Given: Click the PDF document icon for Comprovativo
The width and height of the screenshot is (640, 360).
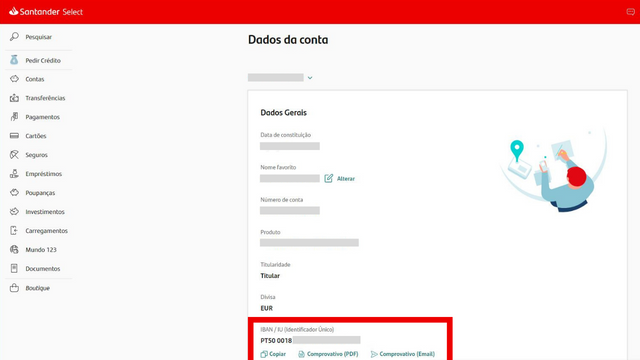Looking at the screenshot, I should click(x=301, y=354).
